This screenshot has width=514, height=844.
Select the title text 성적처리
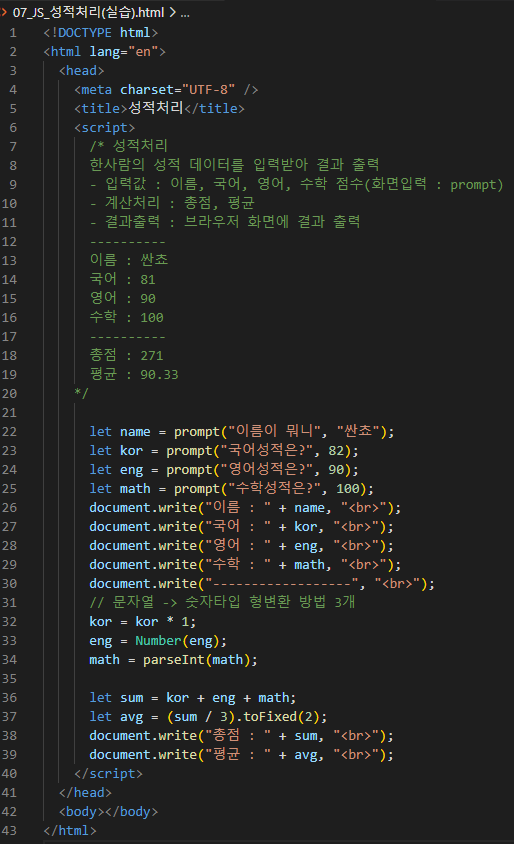coord(156,108)
